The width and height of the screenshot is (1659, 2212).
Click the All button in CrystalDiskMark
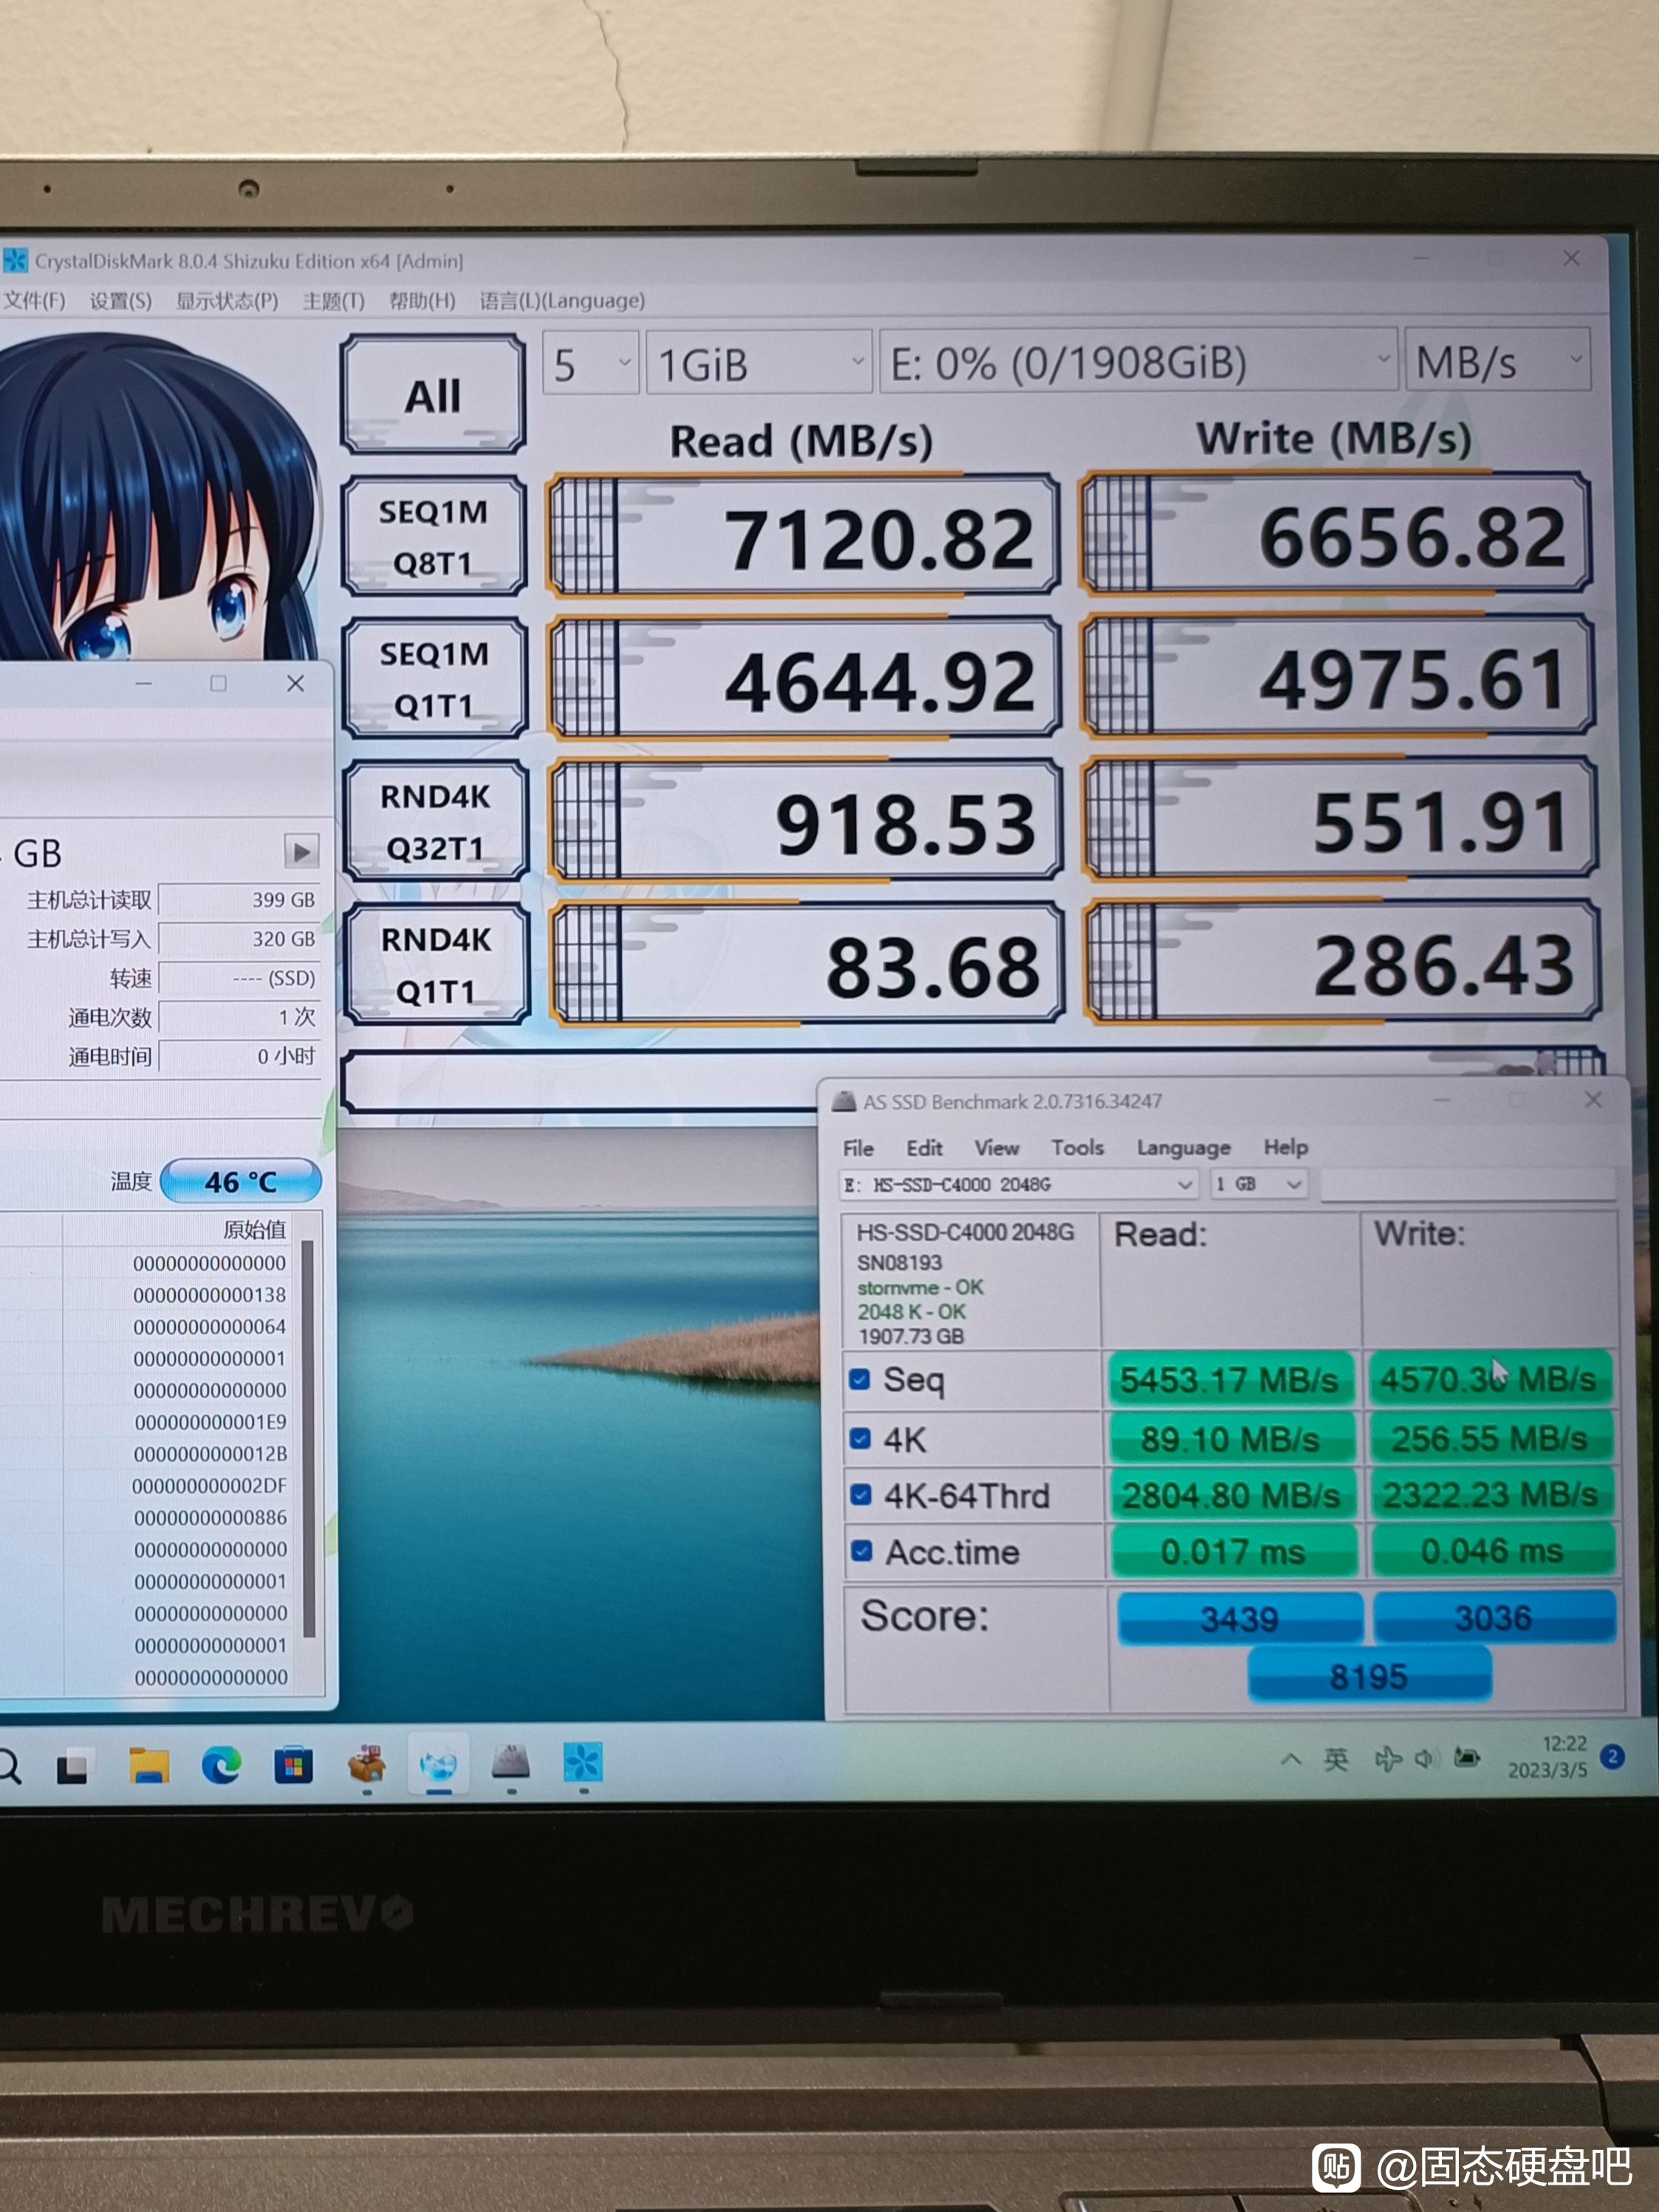pyautogui.click(x=433, y=395)
